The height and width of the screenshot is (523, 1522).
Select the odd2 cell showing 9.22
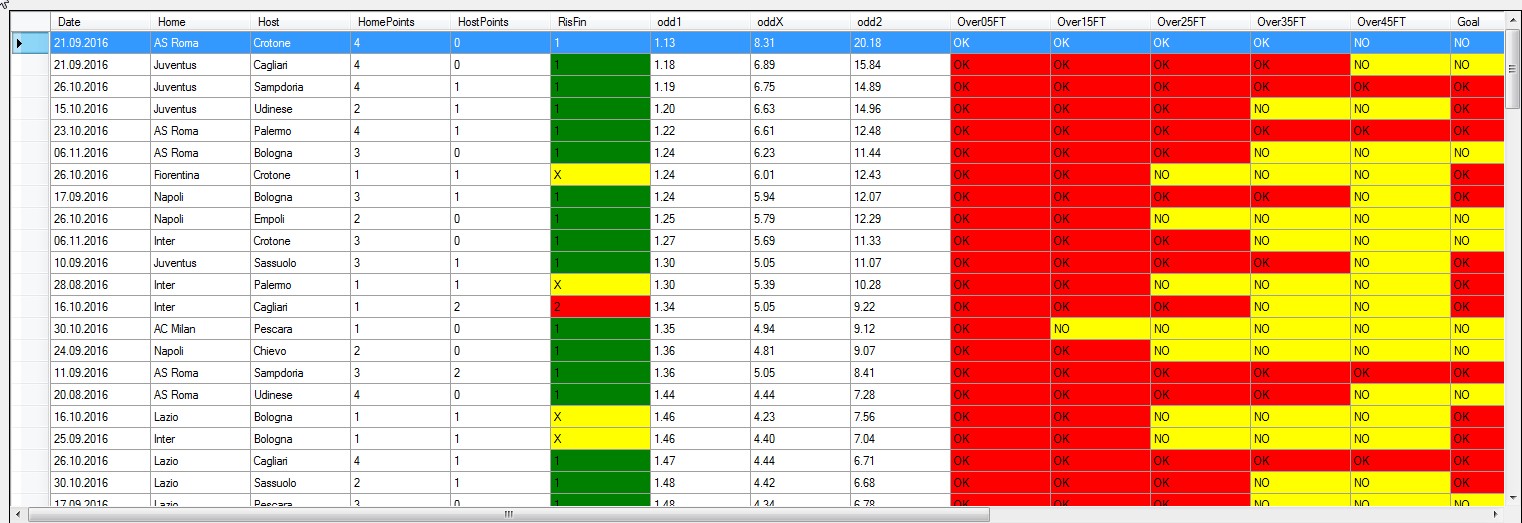900,307
